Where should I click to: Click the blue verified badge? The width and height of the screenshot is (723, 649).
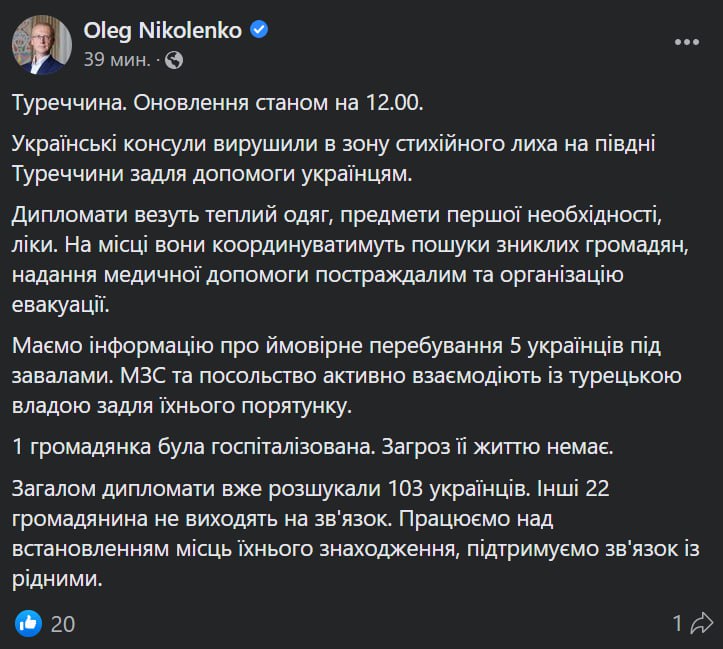[259, 30]
